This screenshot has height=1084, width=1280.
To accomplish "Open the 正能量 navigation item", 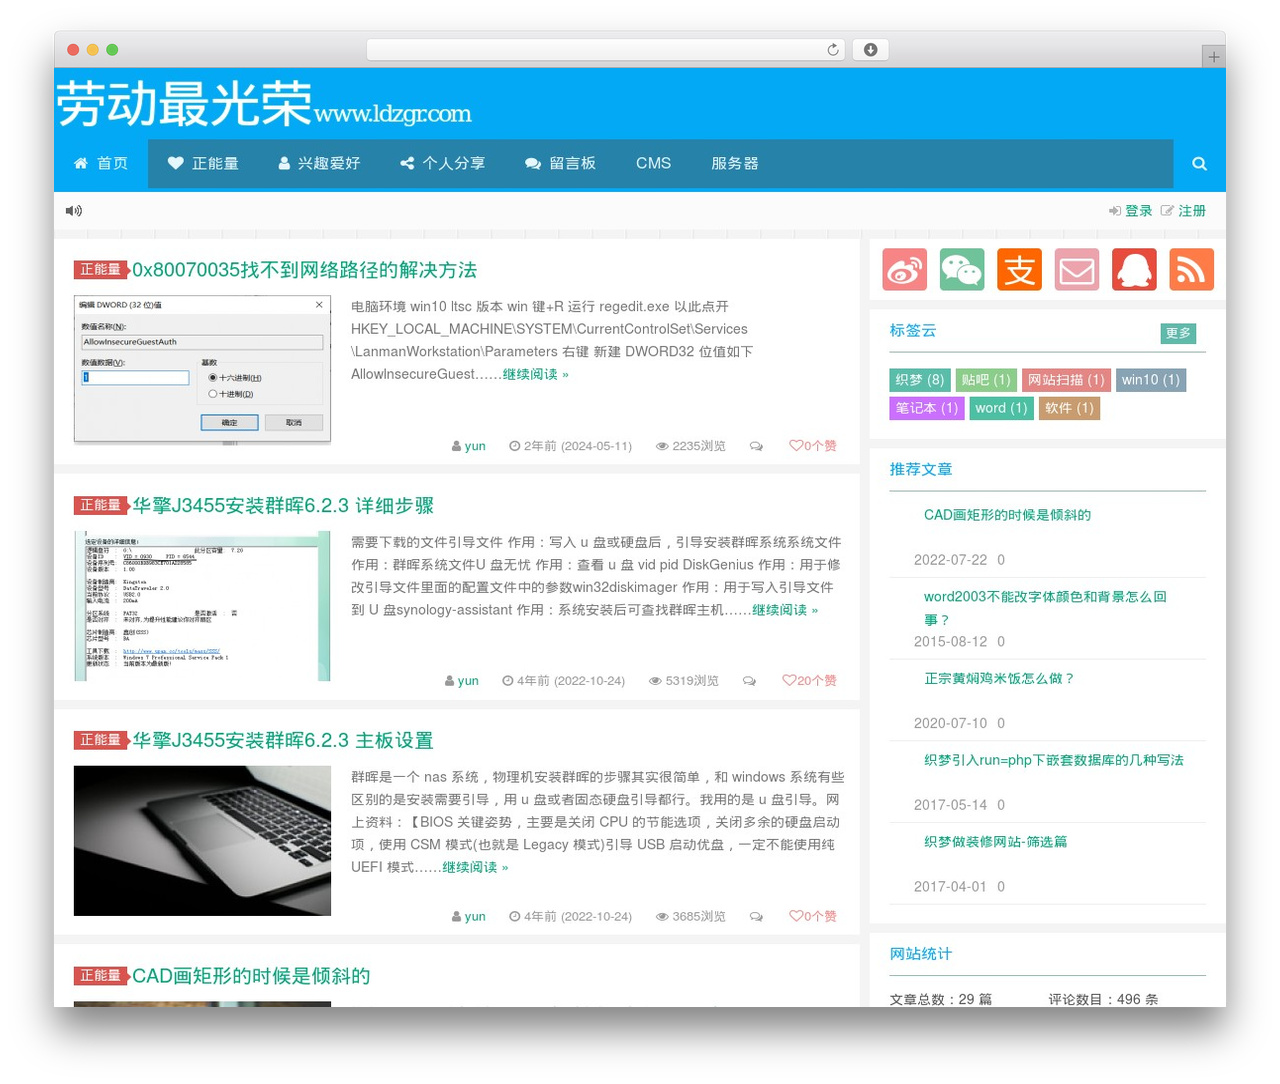I will (203, 163).
